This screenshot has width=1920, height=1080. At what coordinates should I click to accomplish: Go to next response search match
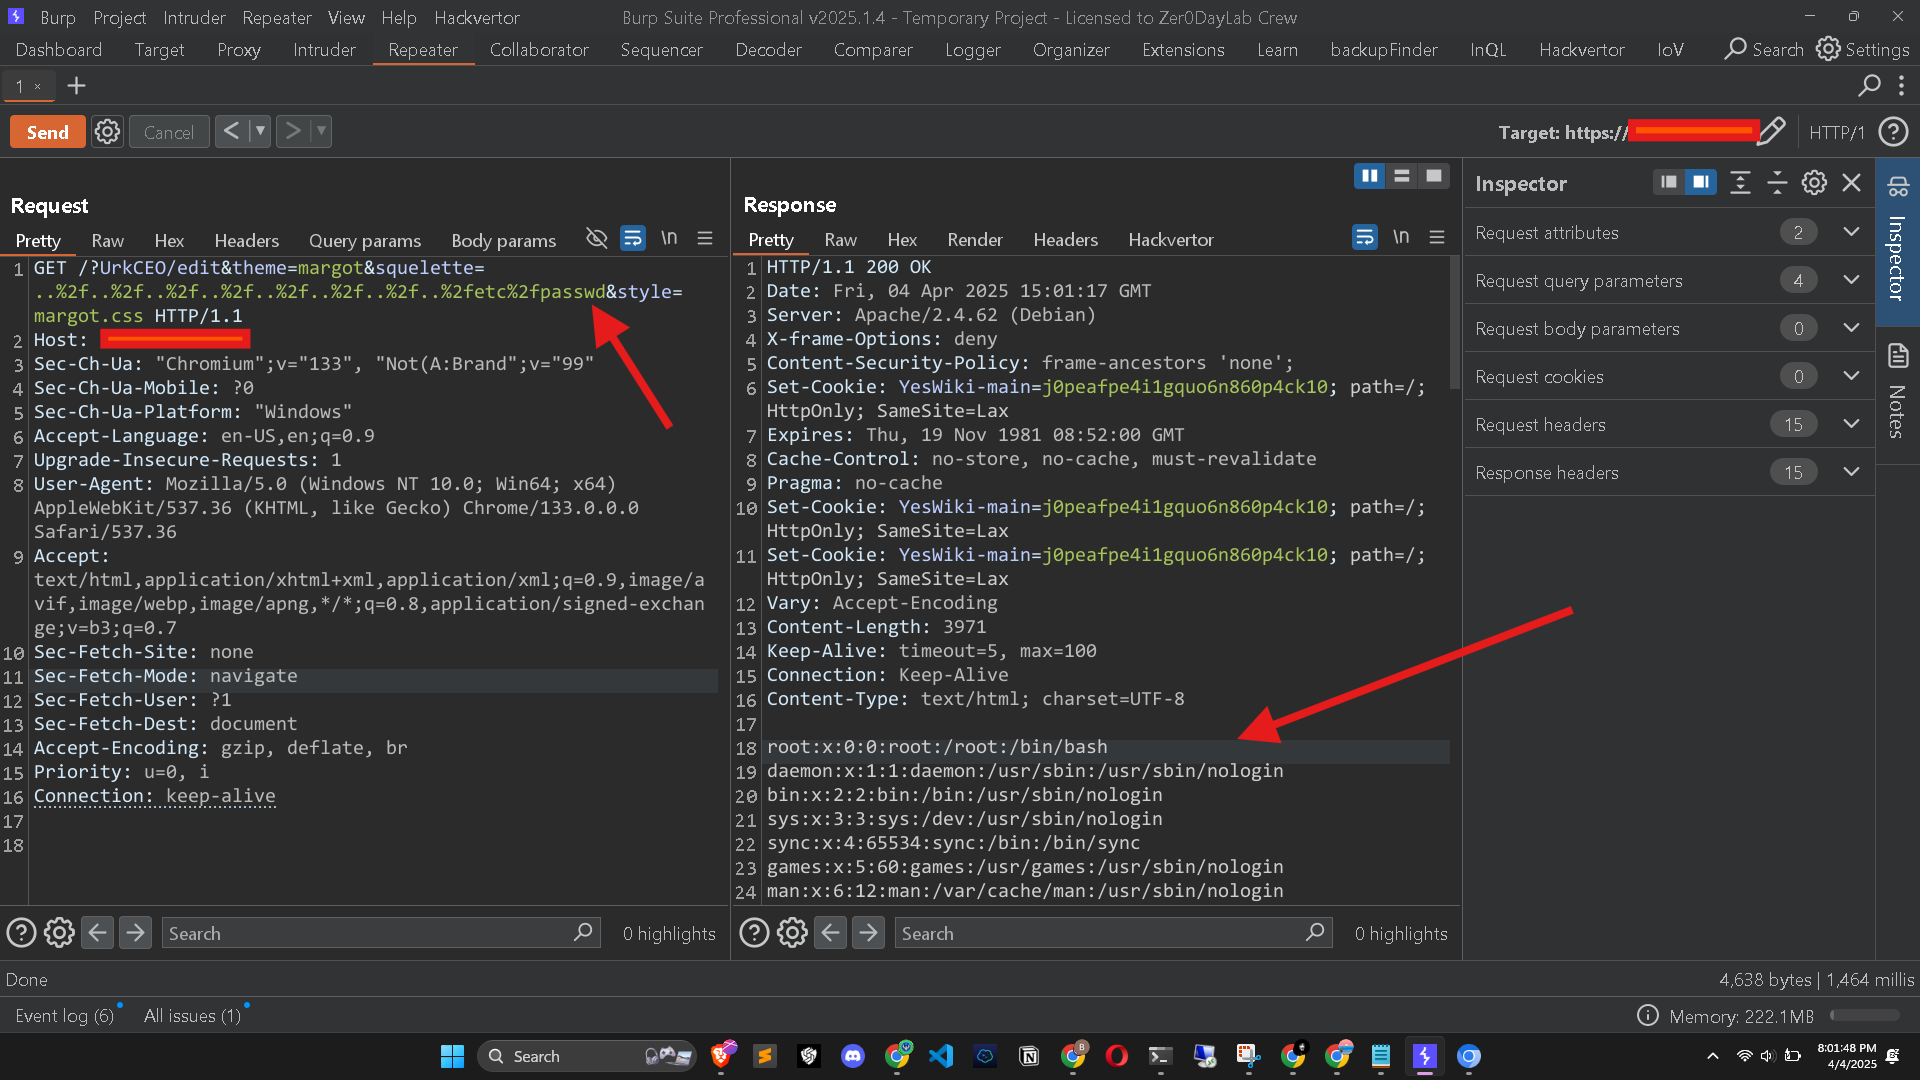tap(868, 933)
